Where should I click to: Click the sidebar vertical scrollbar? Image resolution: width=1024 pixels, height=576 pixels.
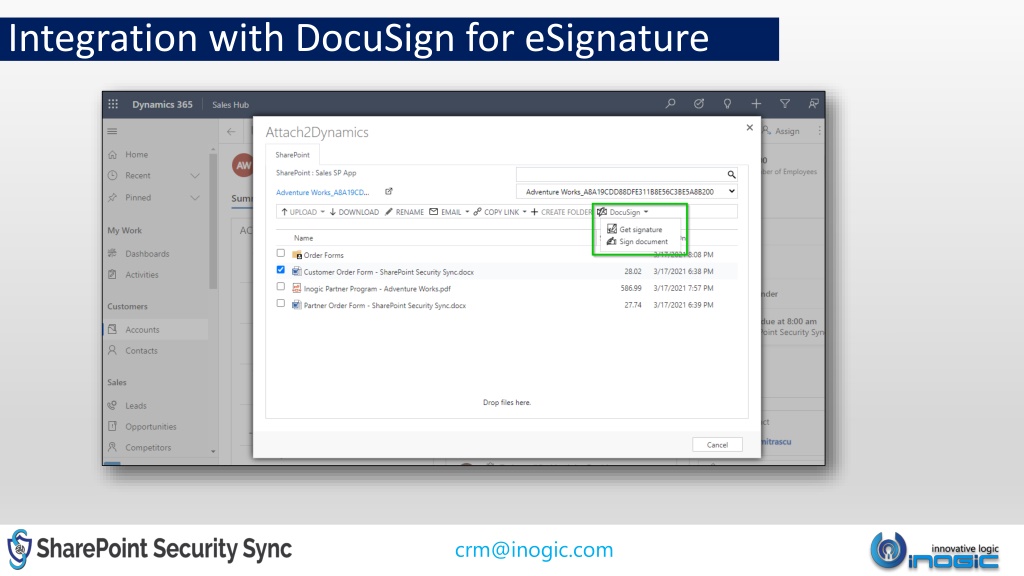click(213, 222)
